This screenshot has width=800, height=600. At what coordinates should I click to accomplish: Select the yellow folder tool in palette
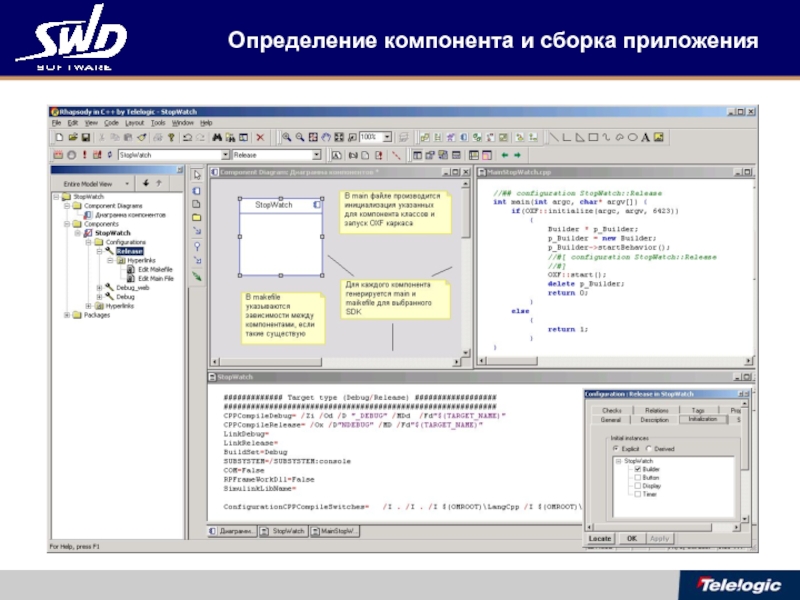click(197, 217)
